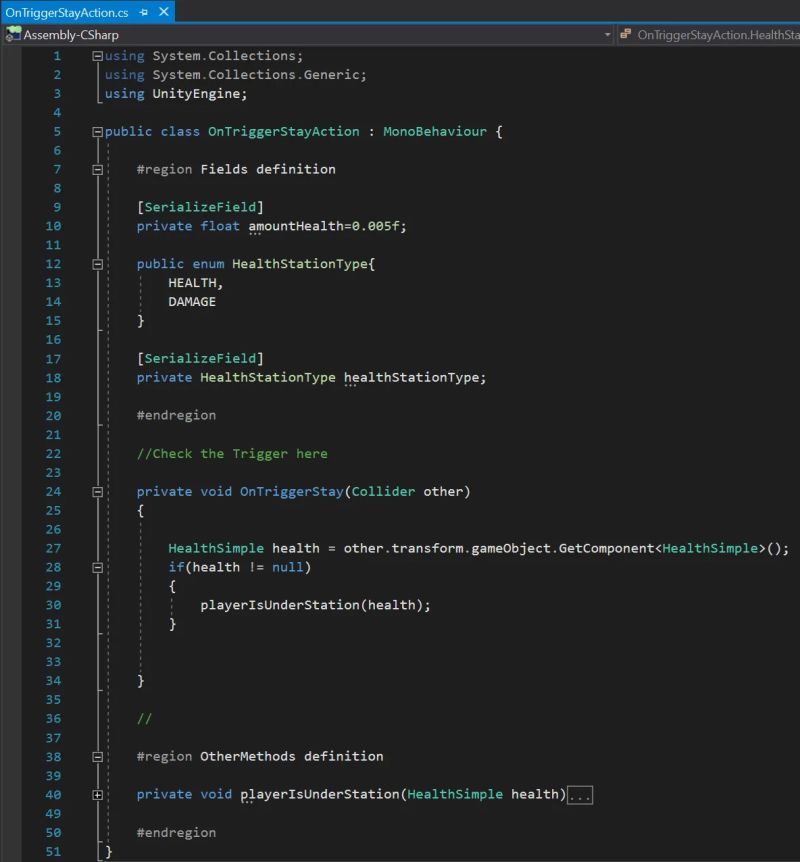Viewport: 800px width, 862px height.
Task: Collapse the if health null check block
Action: tap(95, 567)
